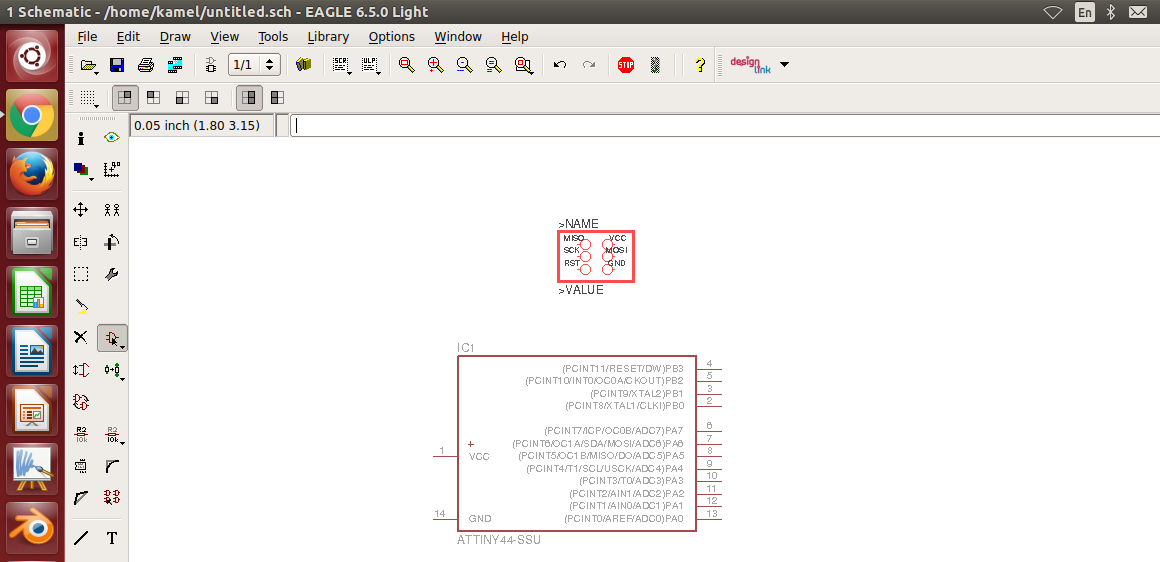
Task: Select the Move tool
Action: point(81,210)
